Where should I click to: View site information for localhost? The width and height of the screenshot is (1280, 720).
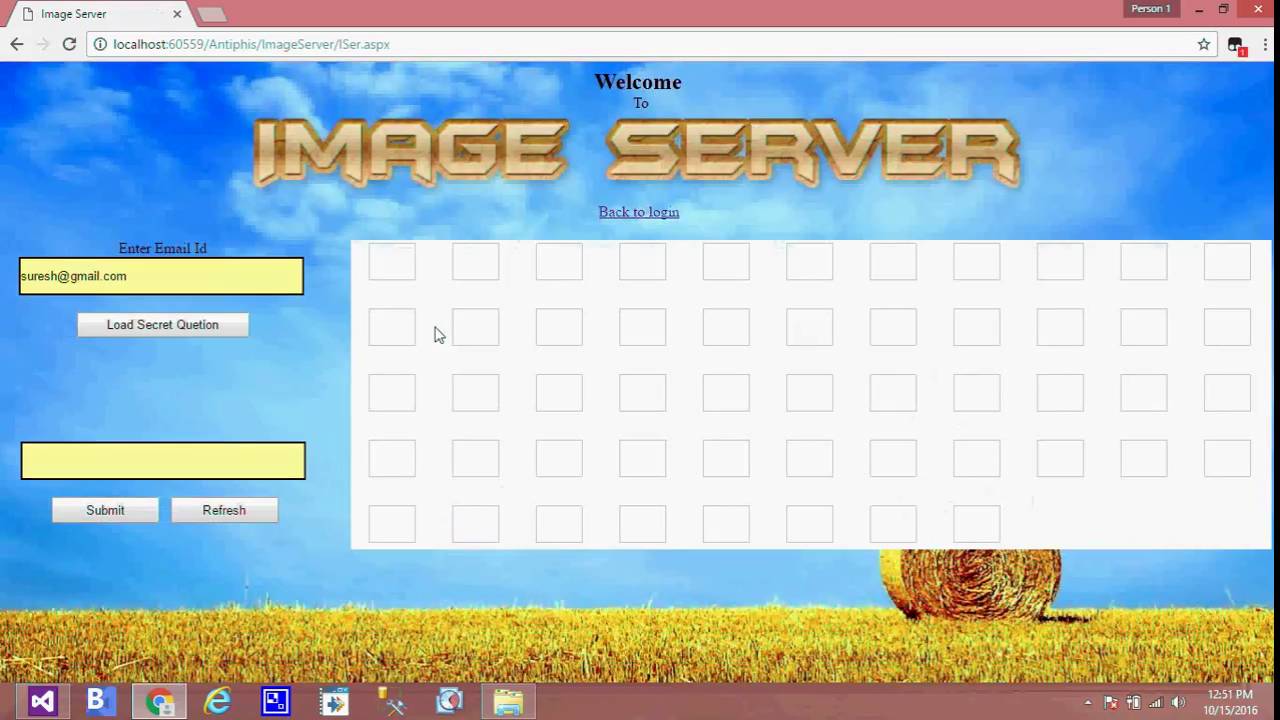(100, 44)
